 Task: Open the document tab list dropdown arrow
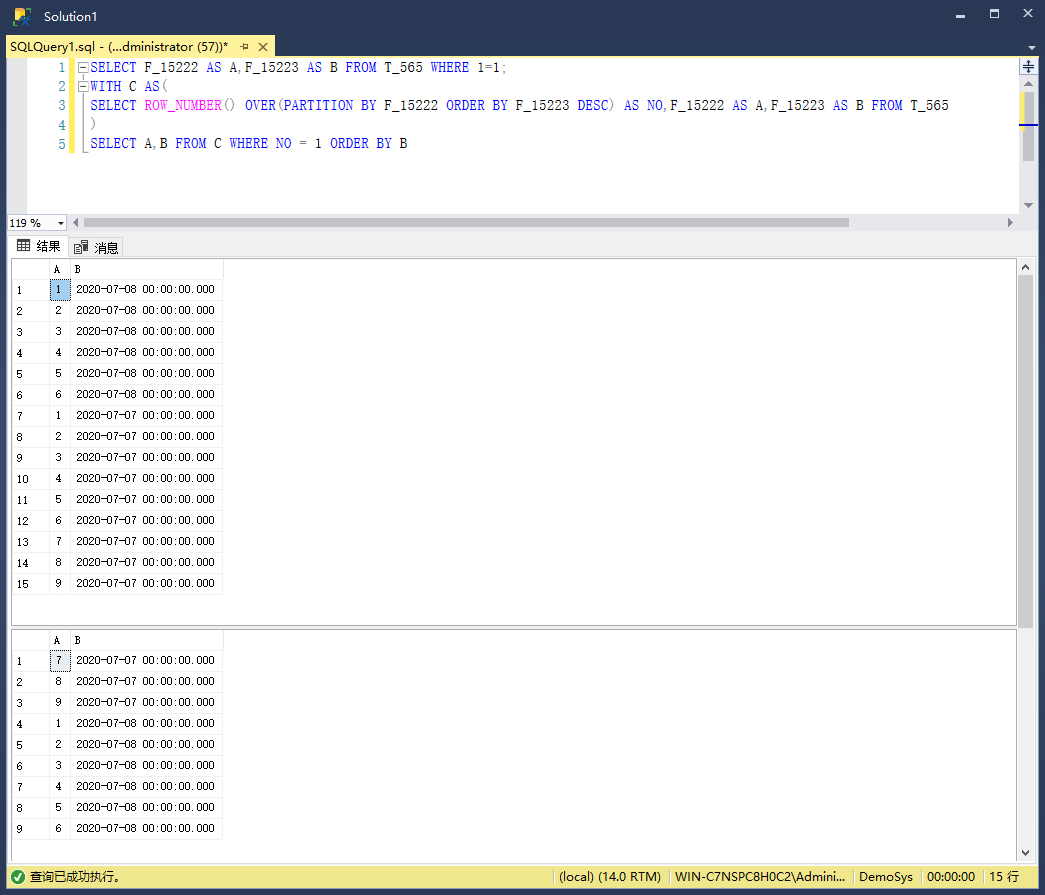(1032, 48)
